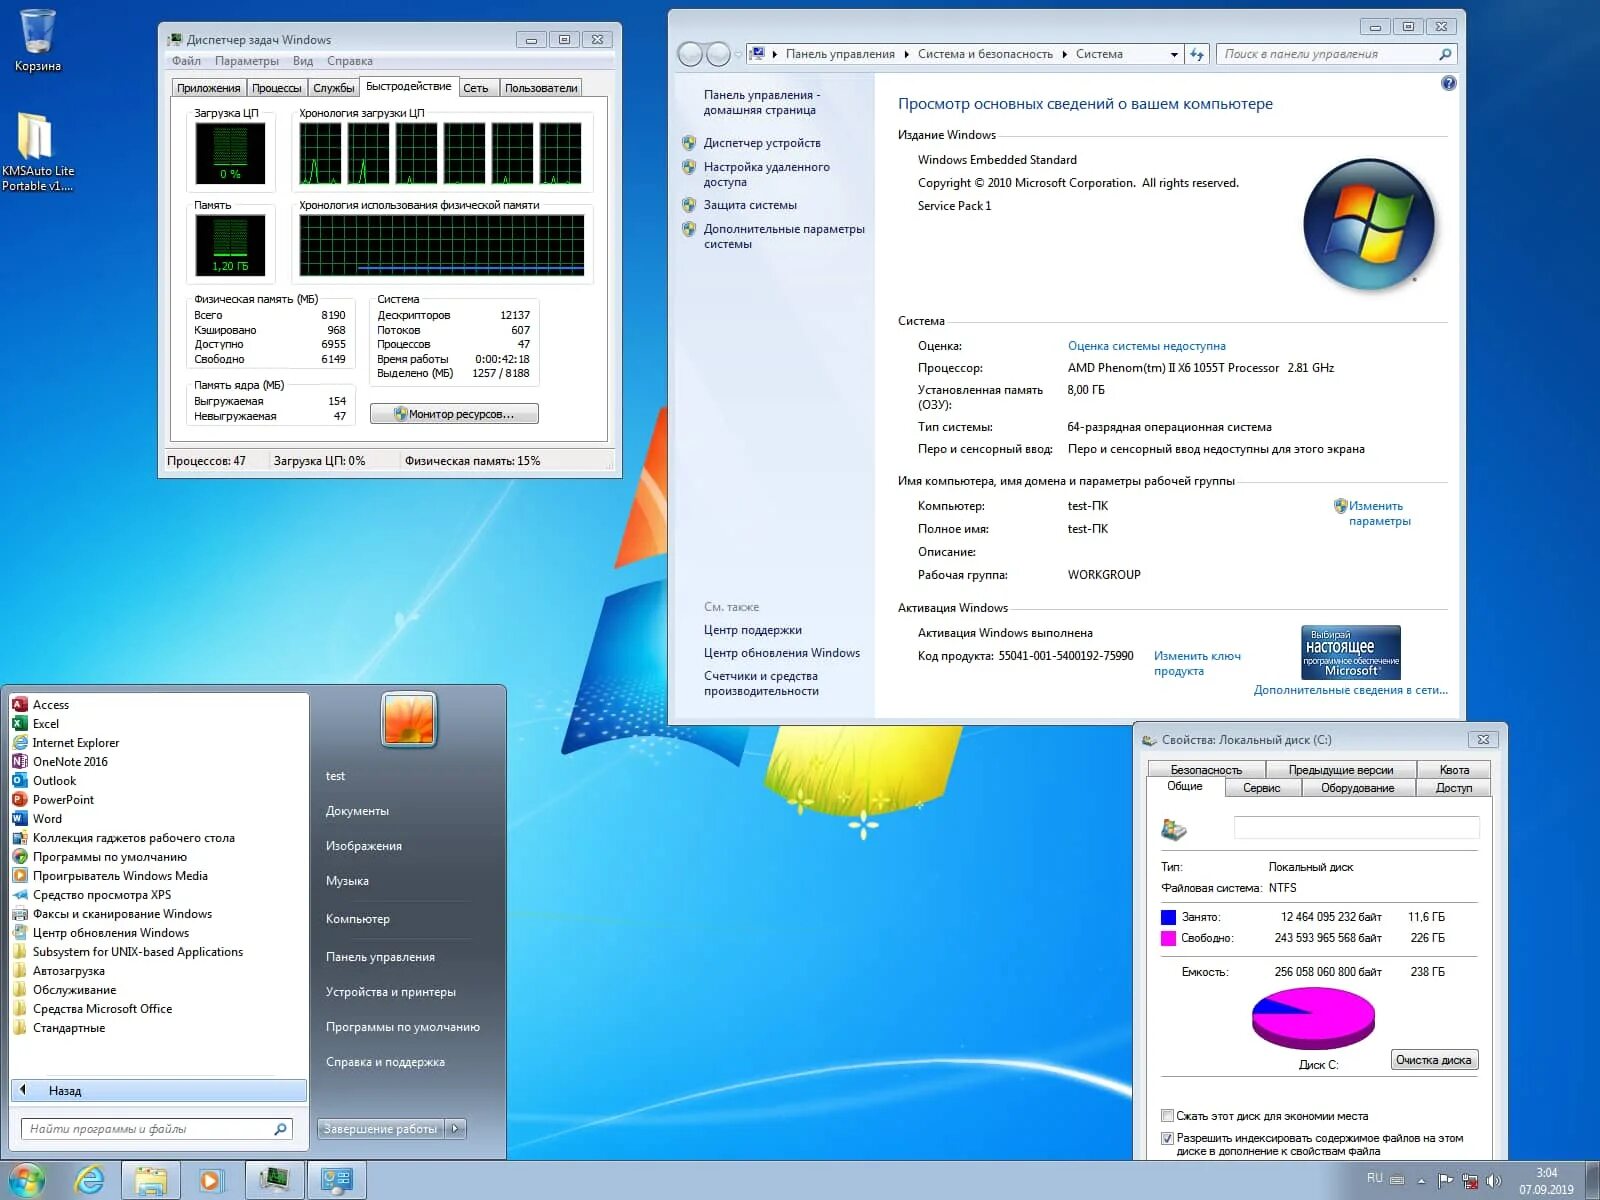Open Коллекция гаджетов рабочего стола
The image size is (1600, 1200).
pos(133,838)
